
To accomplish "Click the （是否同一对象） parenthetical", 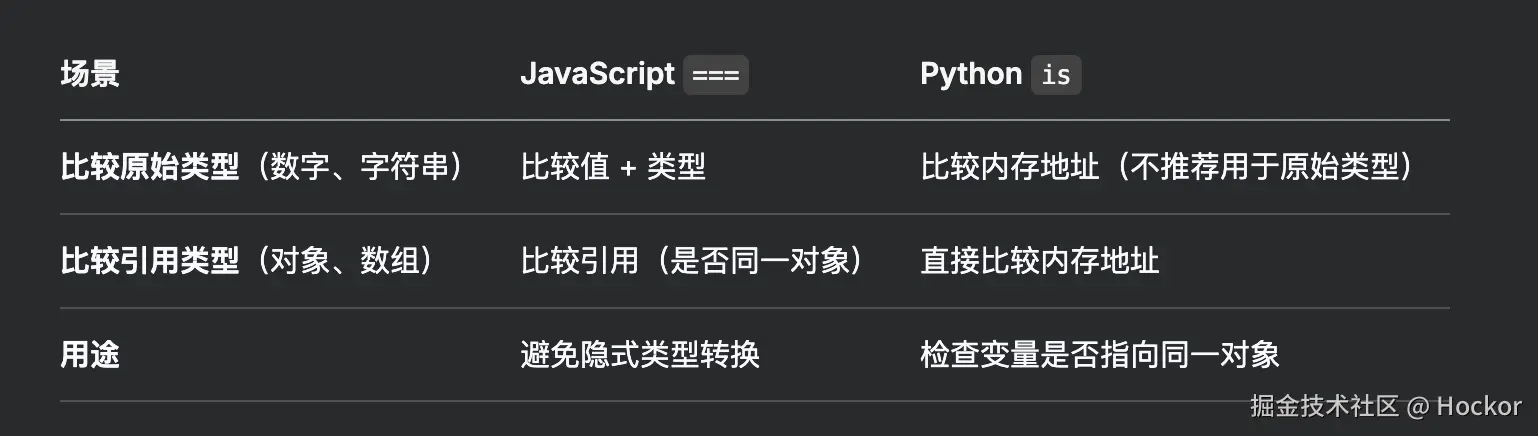I will click(x=758, y=261).
